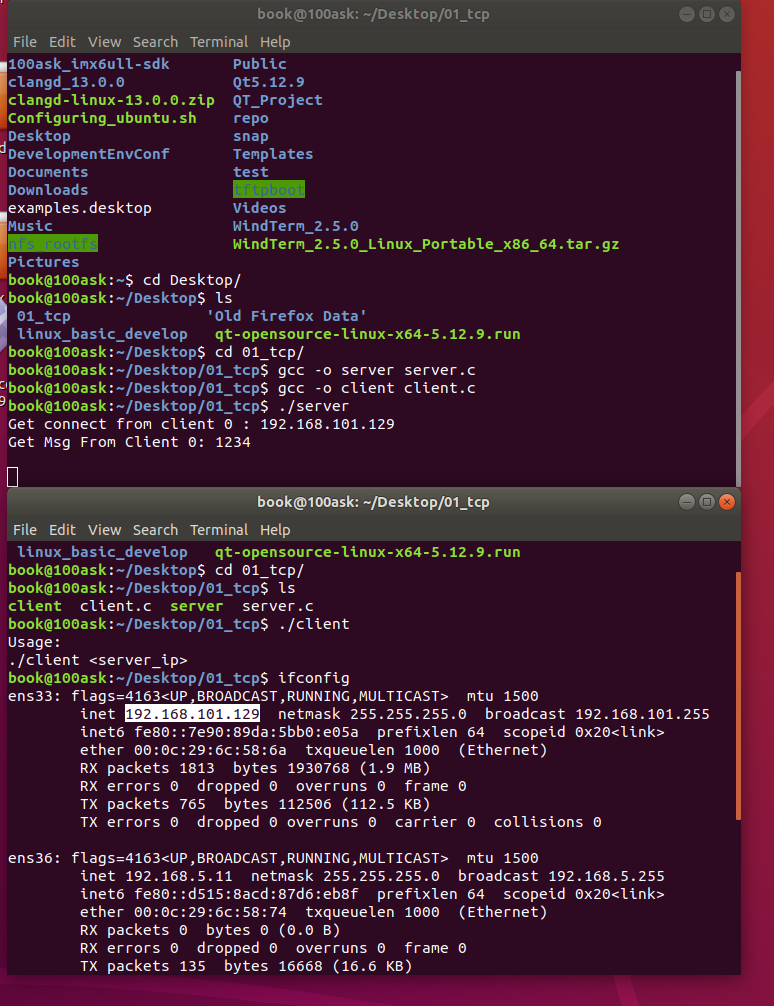Open Terminal menu in bottom terminal window

219,530
